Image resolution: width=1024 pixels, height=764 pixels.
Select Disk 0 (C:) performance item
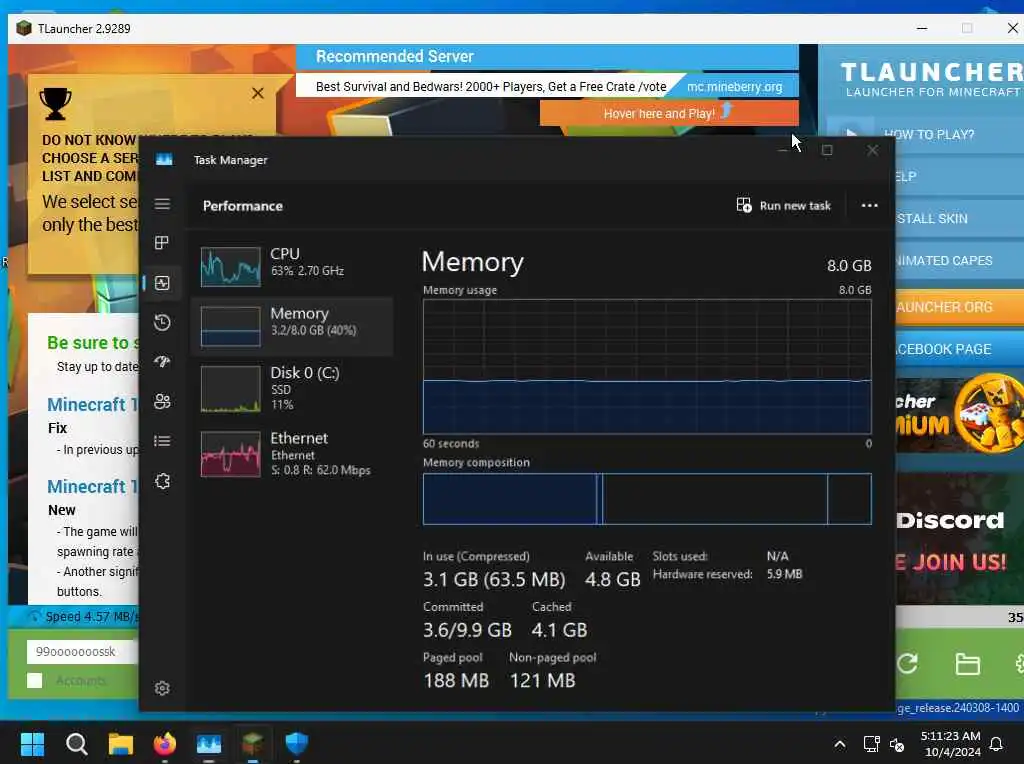click(292, 388)
